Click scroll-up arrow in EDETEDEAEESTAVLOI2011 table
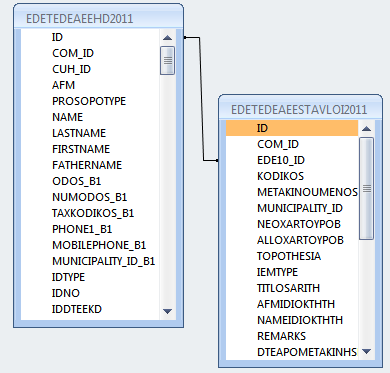Image resolution: width=390 pixels, height=373 pixels. (x=367, y=129)
